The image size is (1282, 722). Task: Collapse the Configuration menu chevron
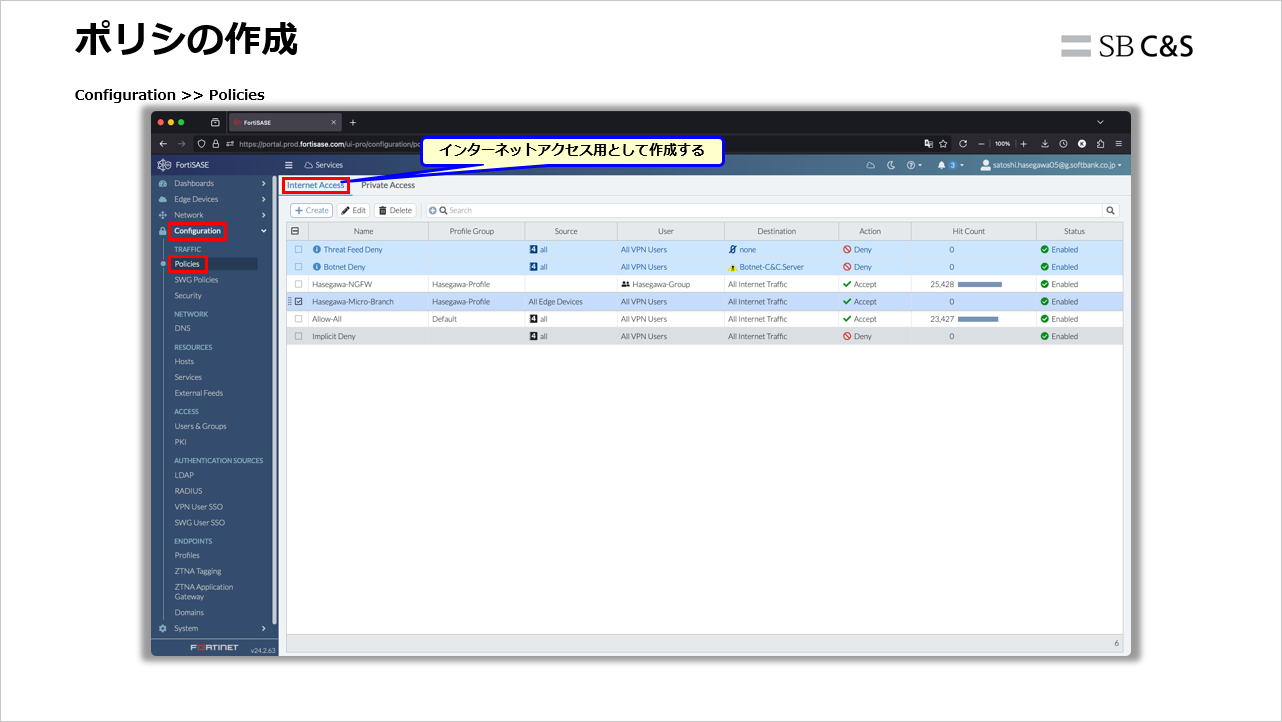point(264,231)
